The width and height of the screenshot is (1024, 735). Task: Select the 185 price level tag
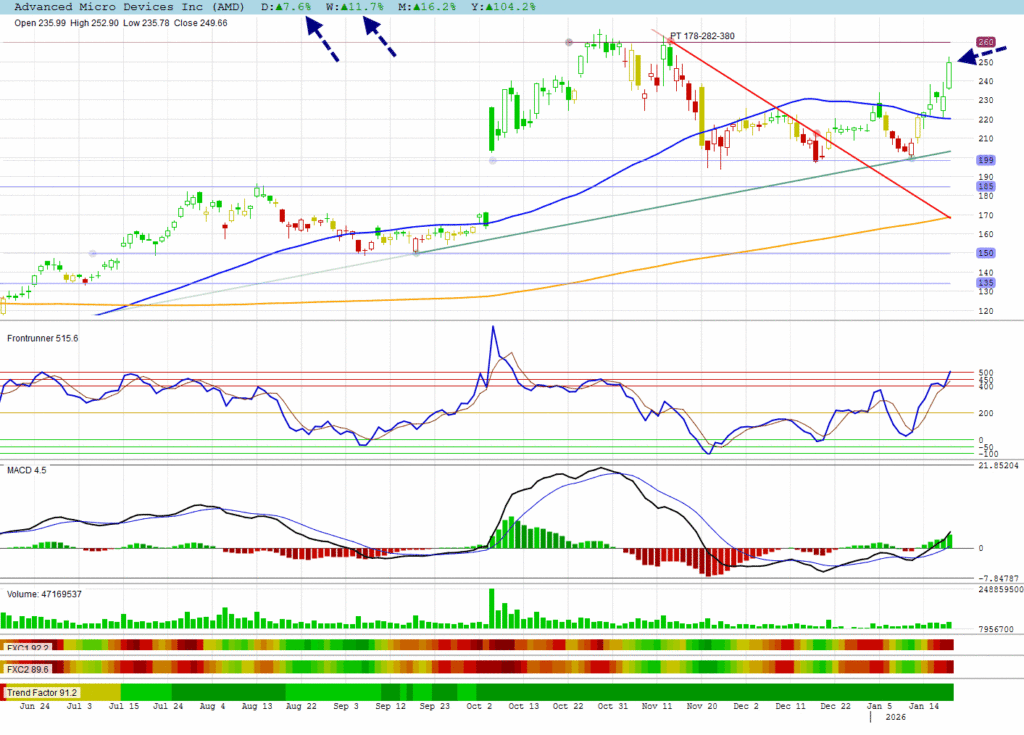pos(985,187)
